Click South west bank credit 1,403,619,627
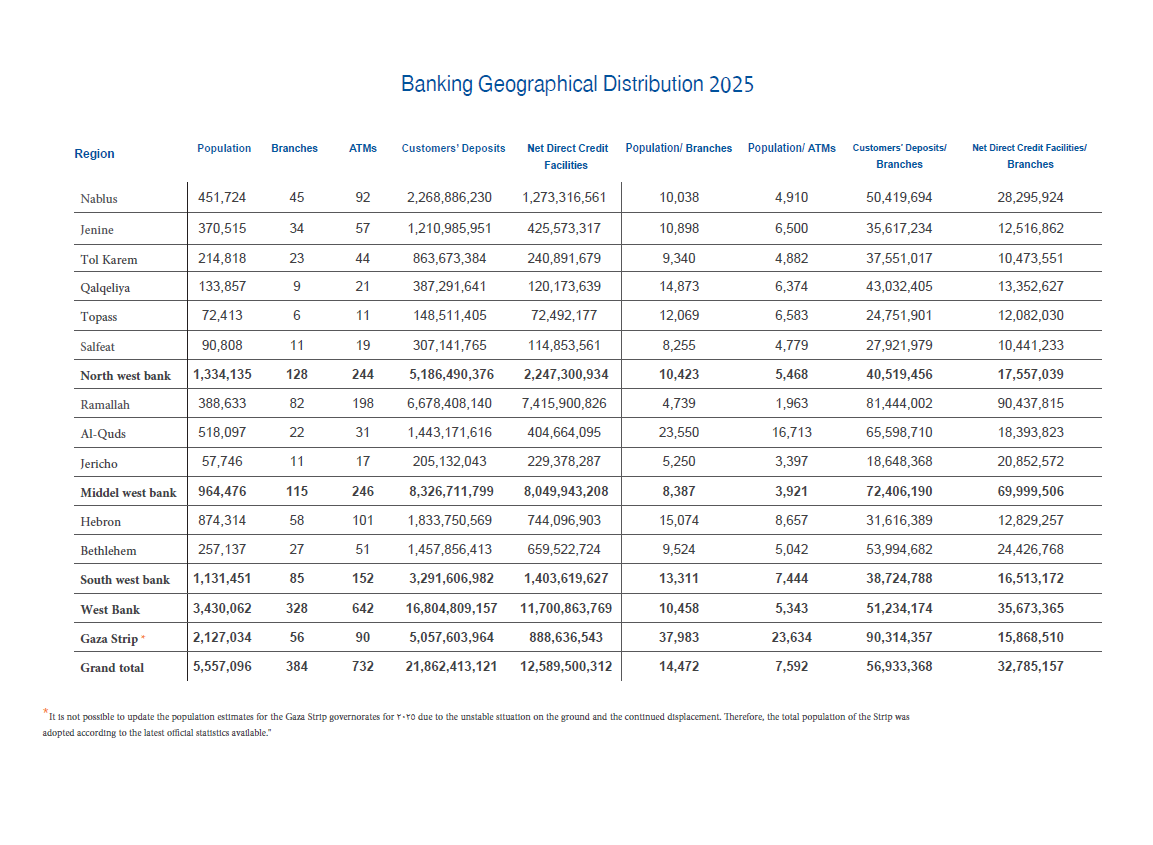Viewport: 1153px width, 845px height. [x=566, y=578]
